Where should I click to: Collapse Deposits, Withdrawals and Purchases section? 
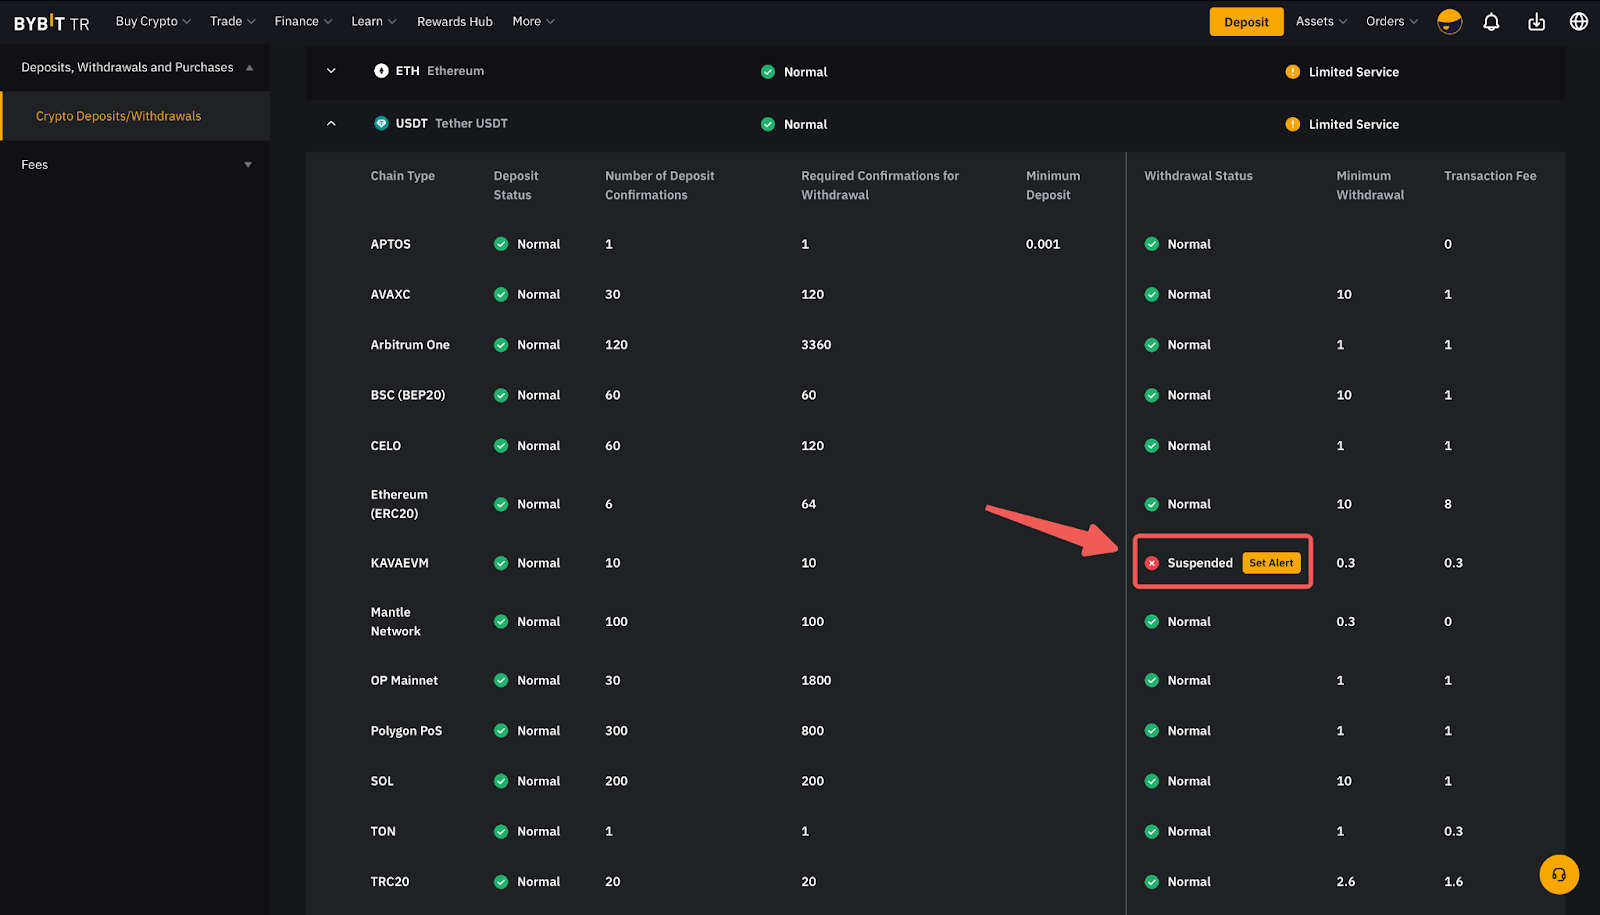[x=249, y=68]
